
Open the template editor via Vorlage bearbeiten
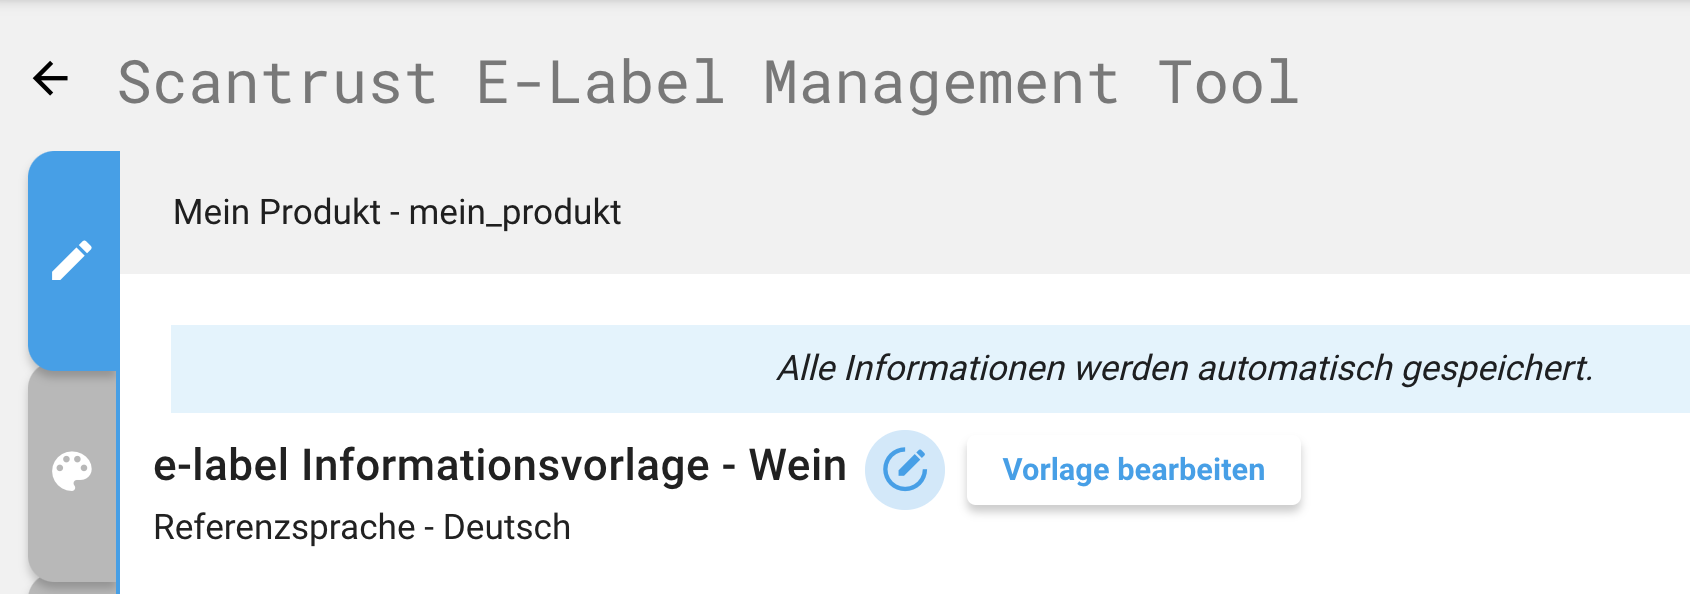[x=1133, y=469]
